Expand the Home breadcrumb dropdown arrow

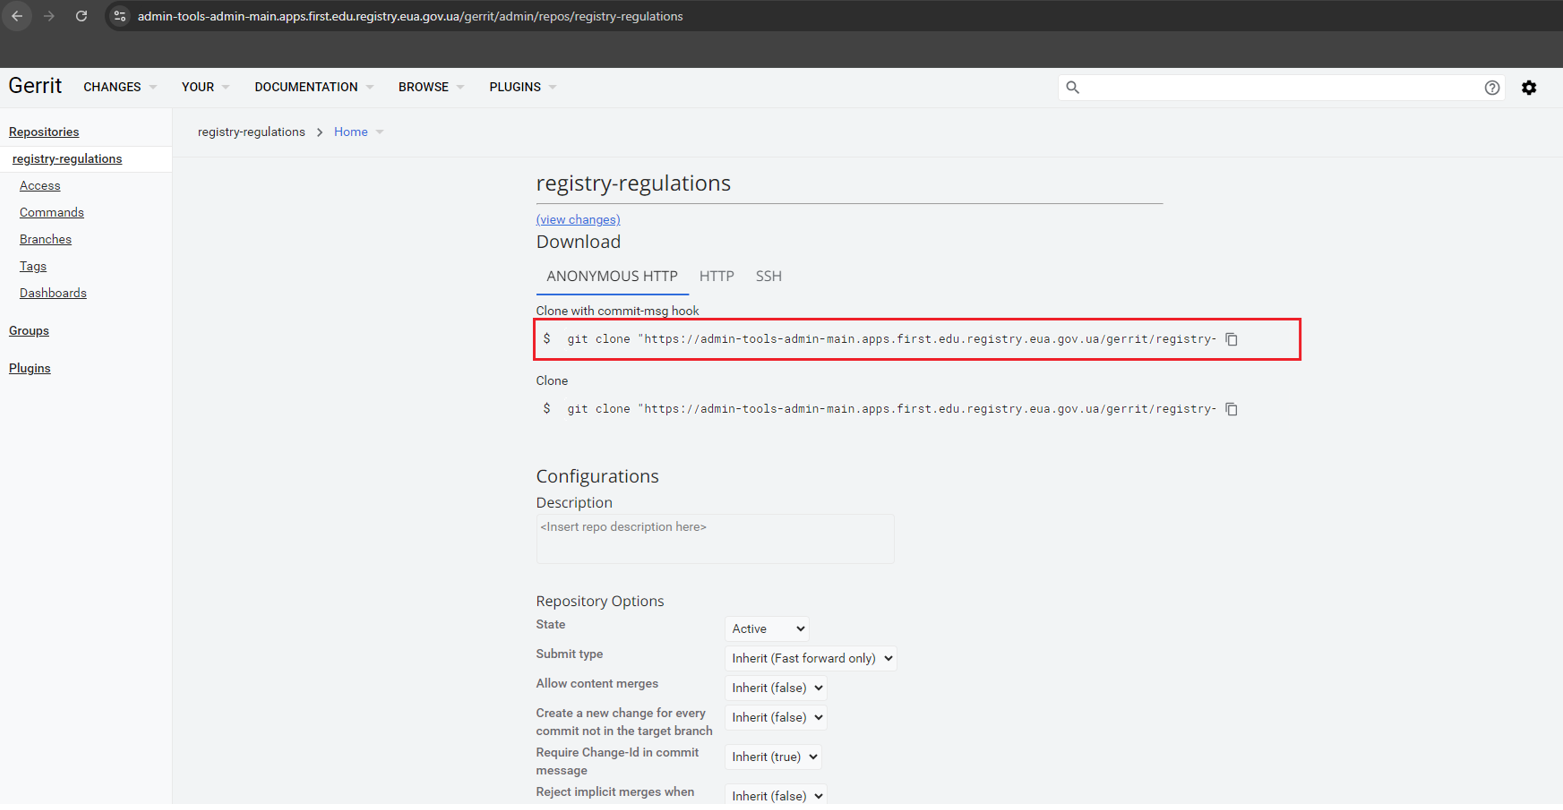(x=380, y=132)
